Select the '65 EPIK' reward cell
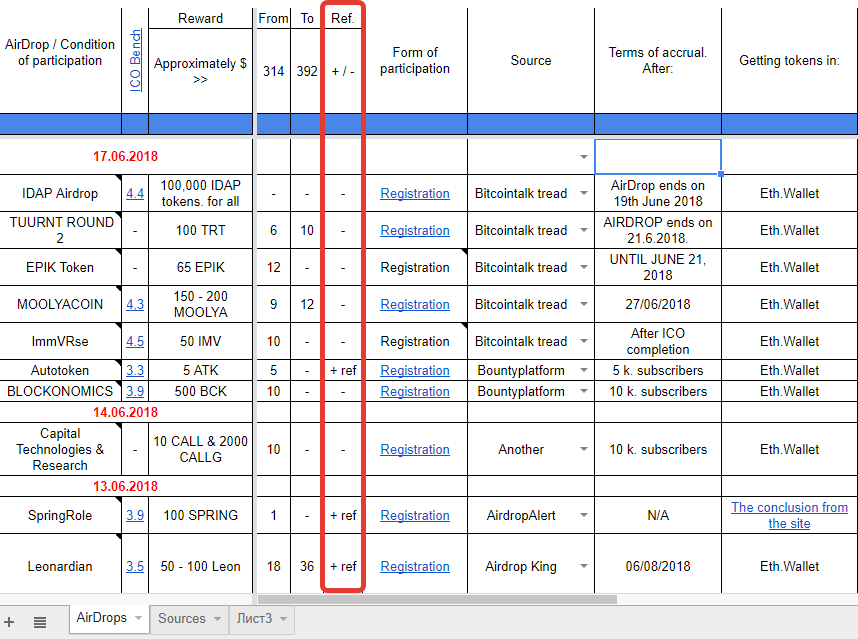 point(200,267)
